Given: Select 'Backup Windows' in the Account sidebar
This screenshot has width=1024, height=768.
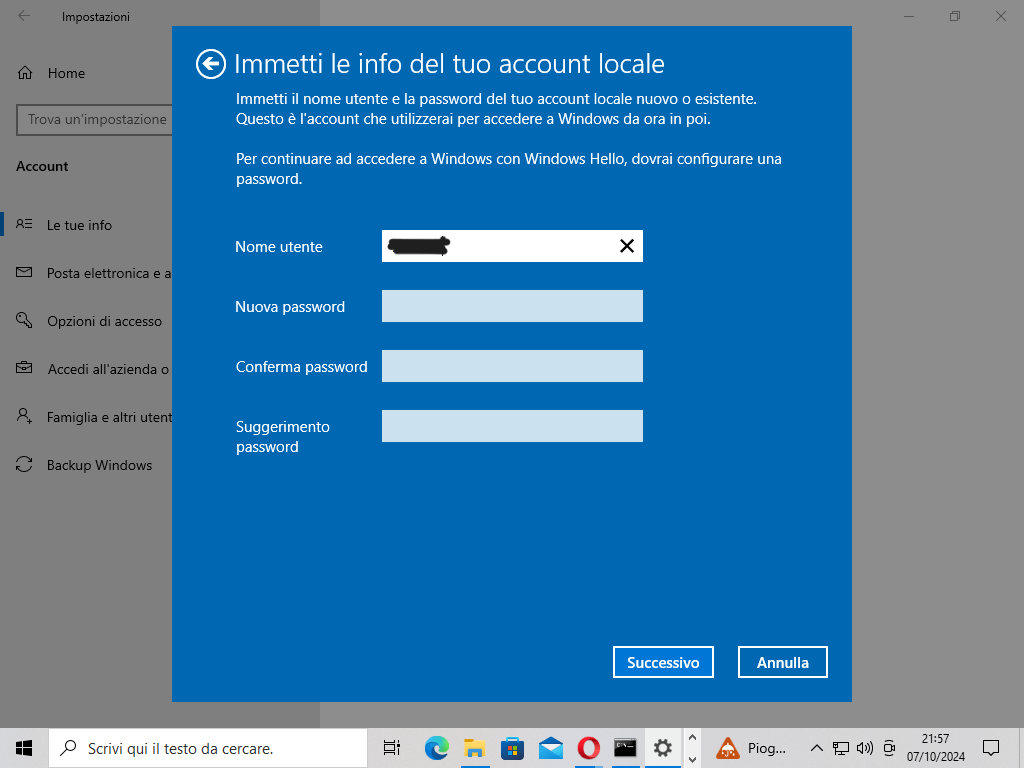Looking at the screenshot, I should point(100,465).
